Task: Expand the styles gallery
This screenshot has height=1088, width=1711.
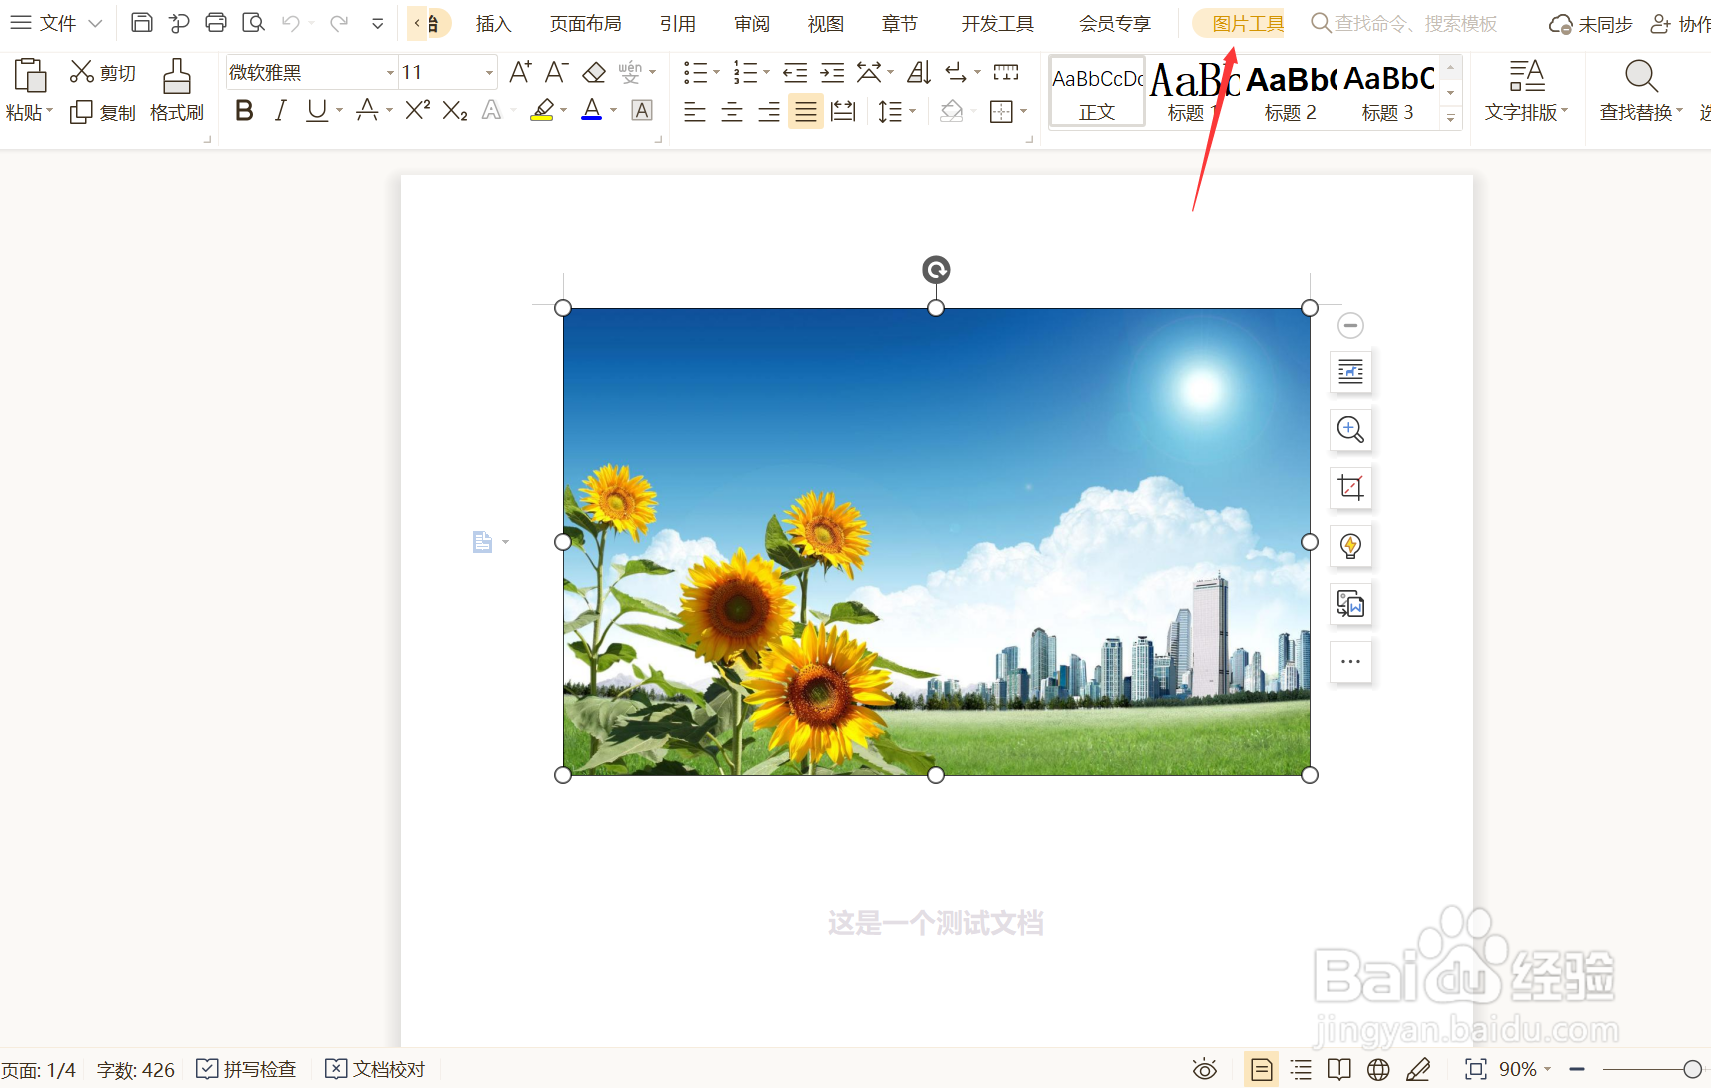Action: click(1451, 118)
